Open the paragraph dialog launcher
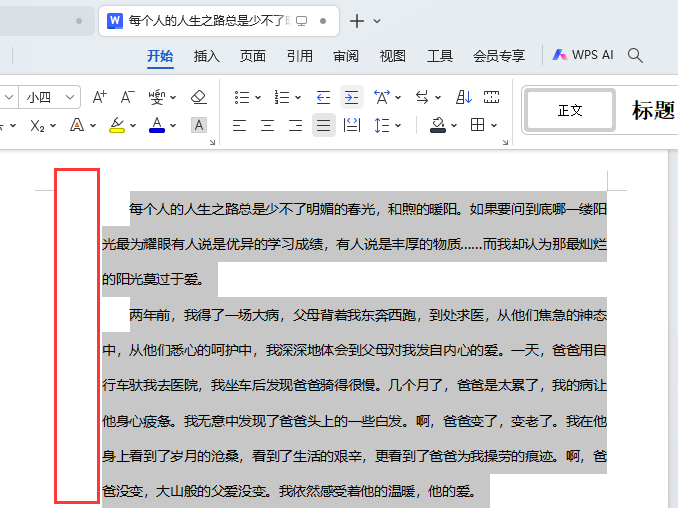The height and width of the screenshot is (508, 678). [505, 142]
